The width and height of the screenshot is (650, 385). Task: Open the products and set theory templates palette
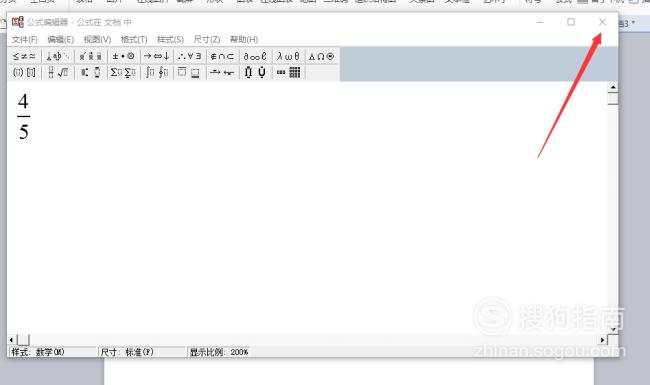point(255,73)
